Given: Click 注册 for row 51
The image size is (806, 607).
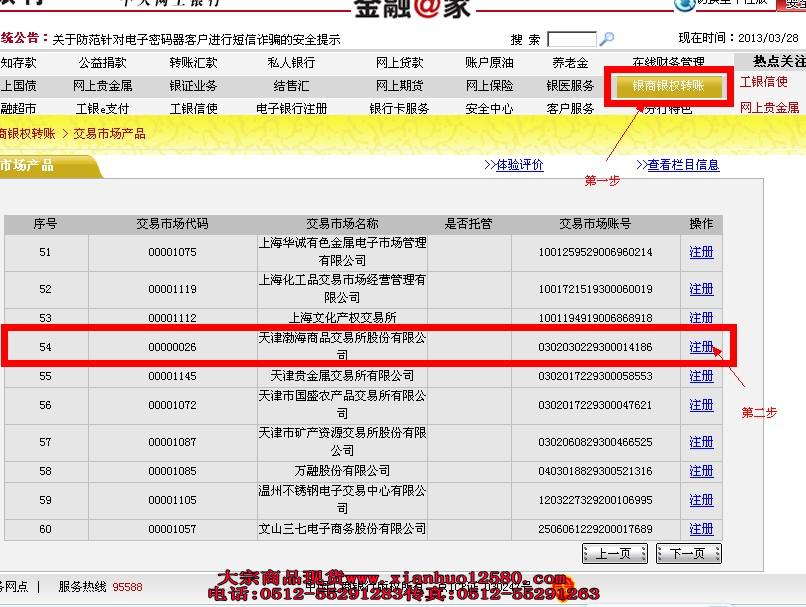Looking at the screenshot, I should (x=701, y=252).
